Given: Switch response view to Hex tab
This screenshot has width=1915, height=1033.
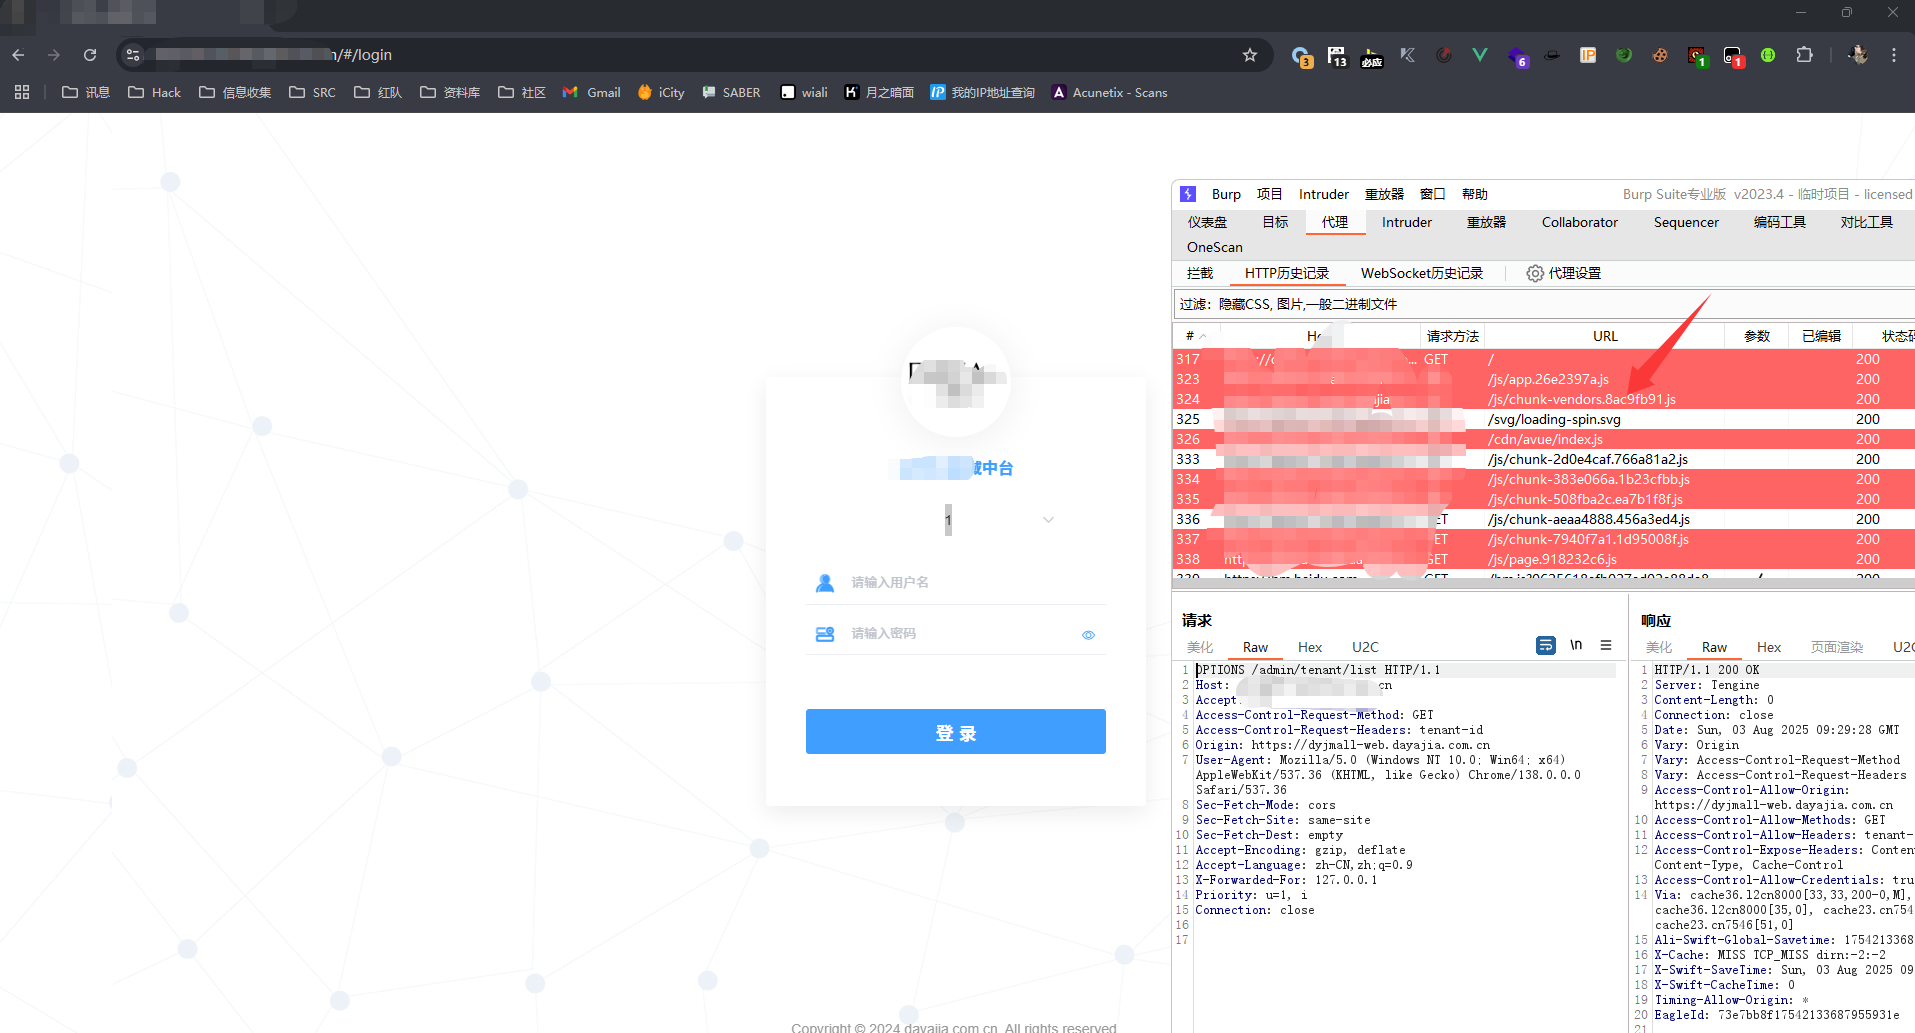Looking at the screenshot, I should (x=1769, y=647).
